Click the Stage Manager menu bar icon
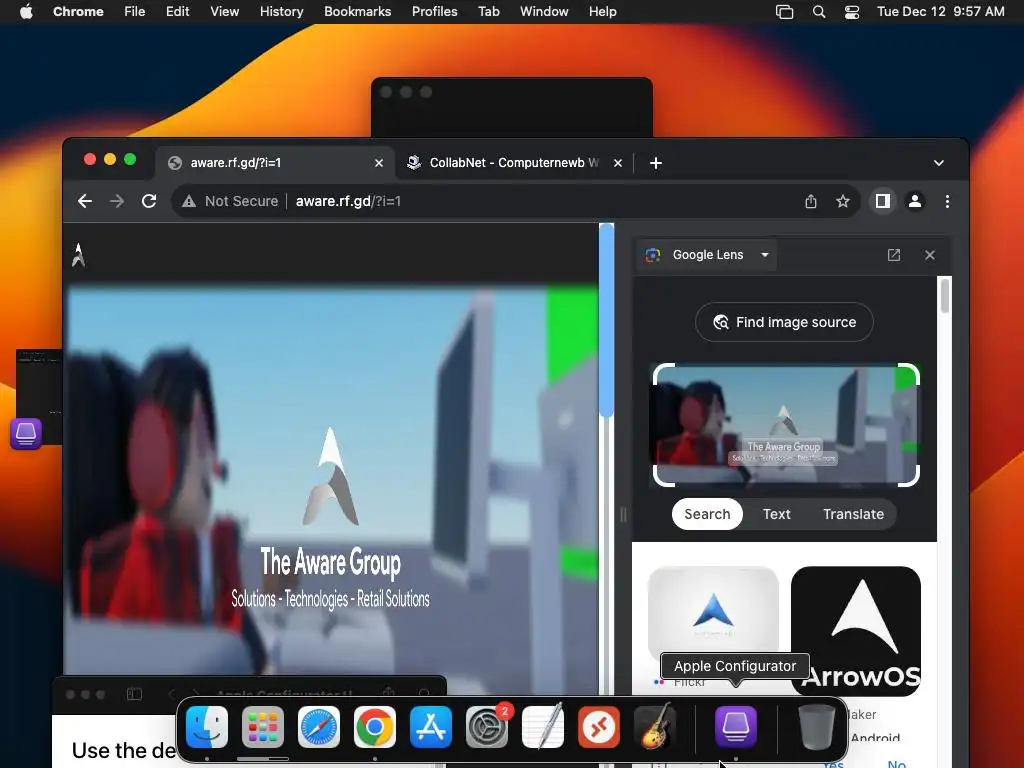Image resolution: width=1024 pixels, height=768 pixels. pyautogui.click(x=784, y=12)
